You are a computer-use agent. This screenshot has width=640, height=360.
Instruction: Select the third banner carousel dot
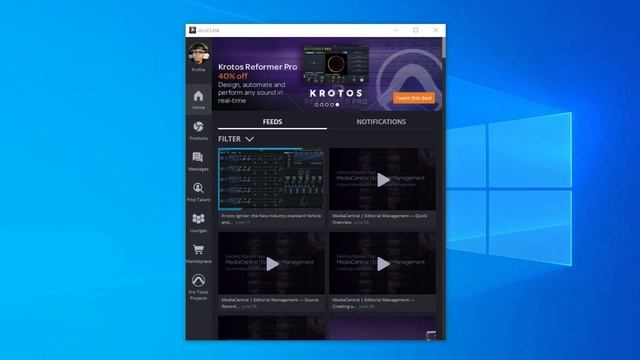(327, 105)
